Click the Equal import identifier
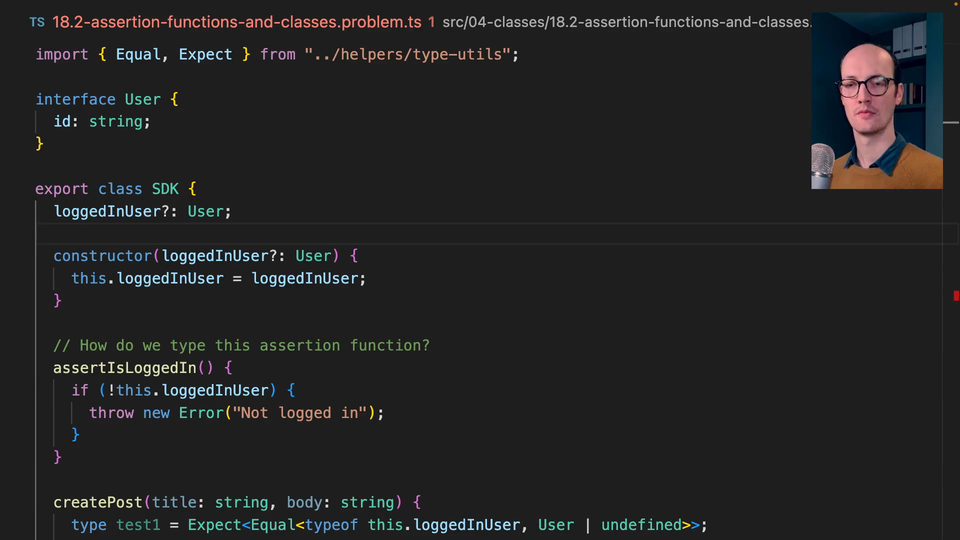The height and width of the screenshot is (540, 960). tap(138, 54)
